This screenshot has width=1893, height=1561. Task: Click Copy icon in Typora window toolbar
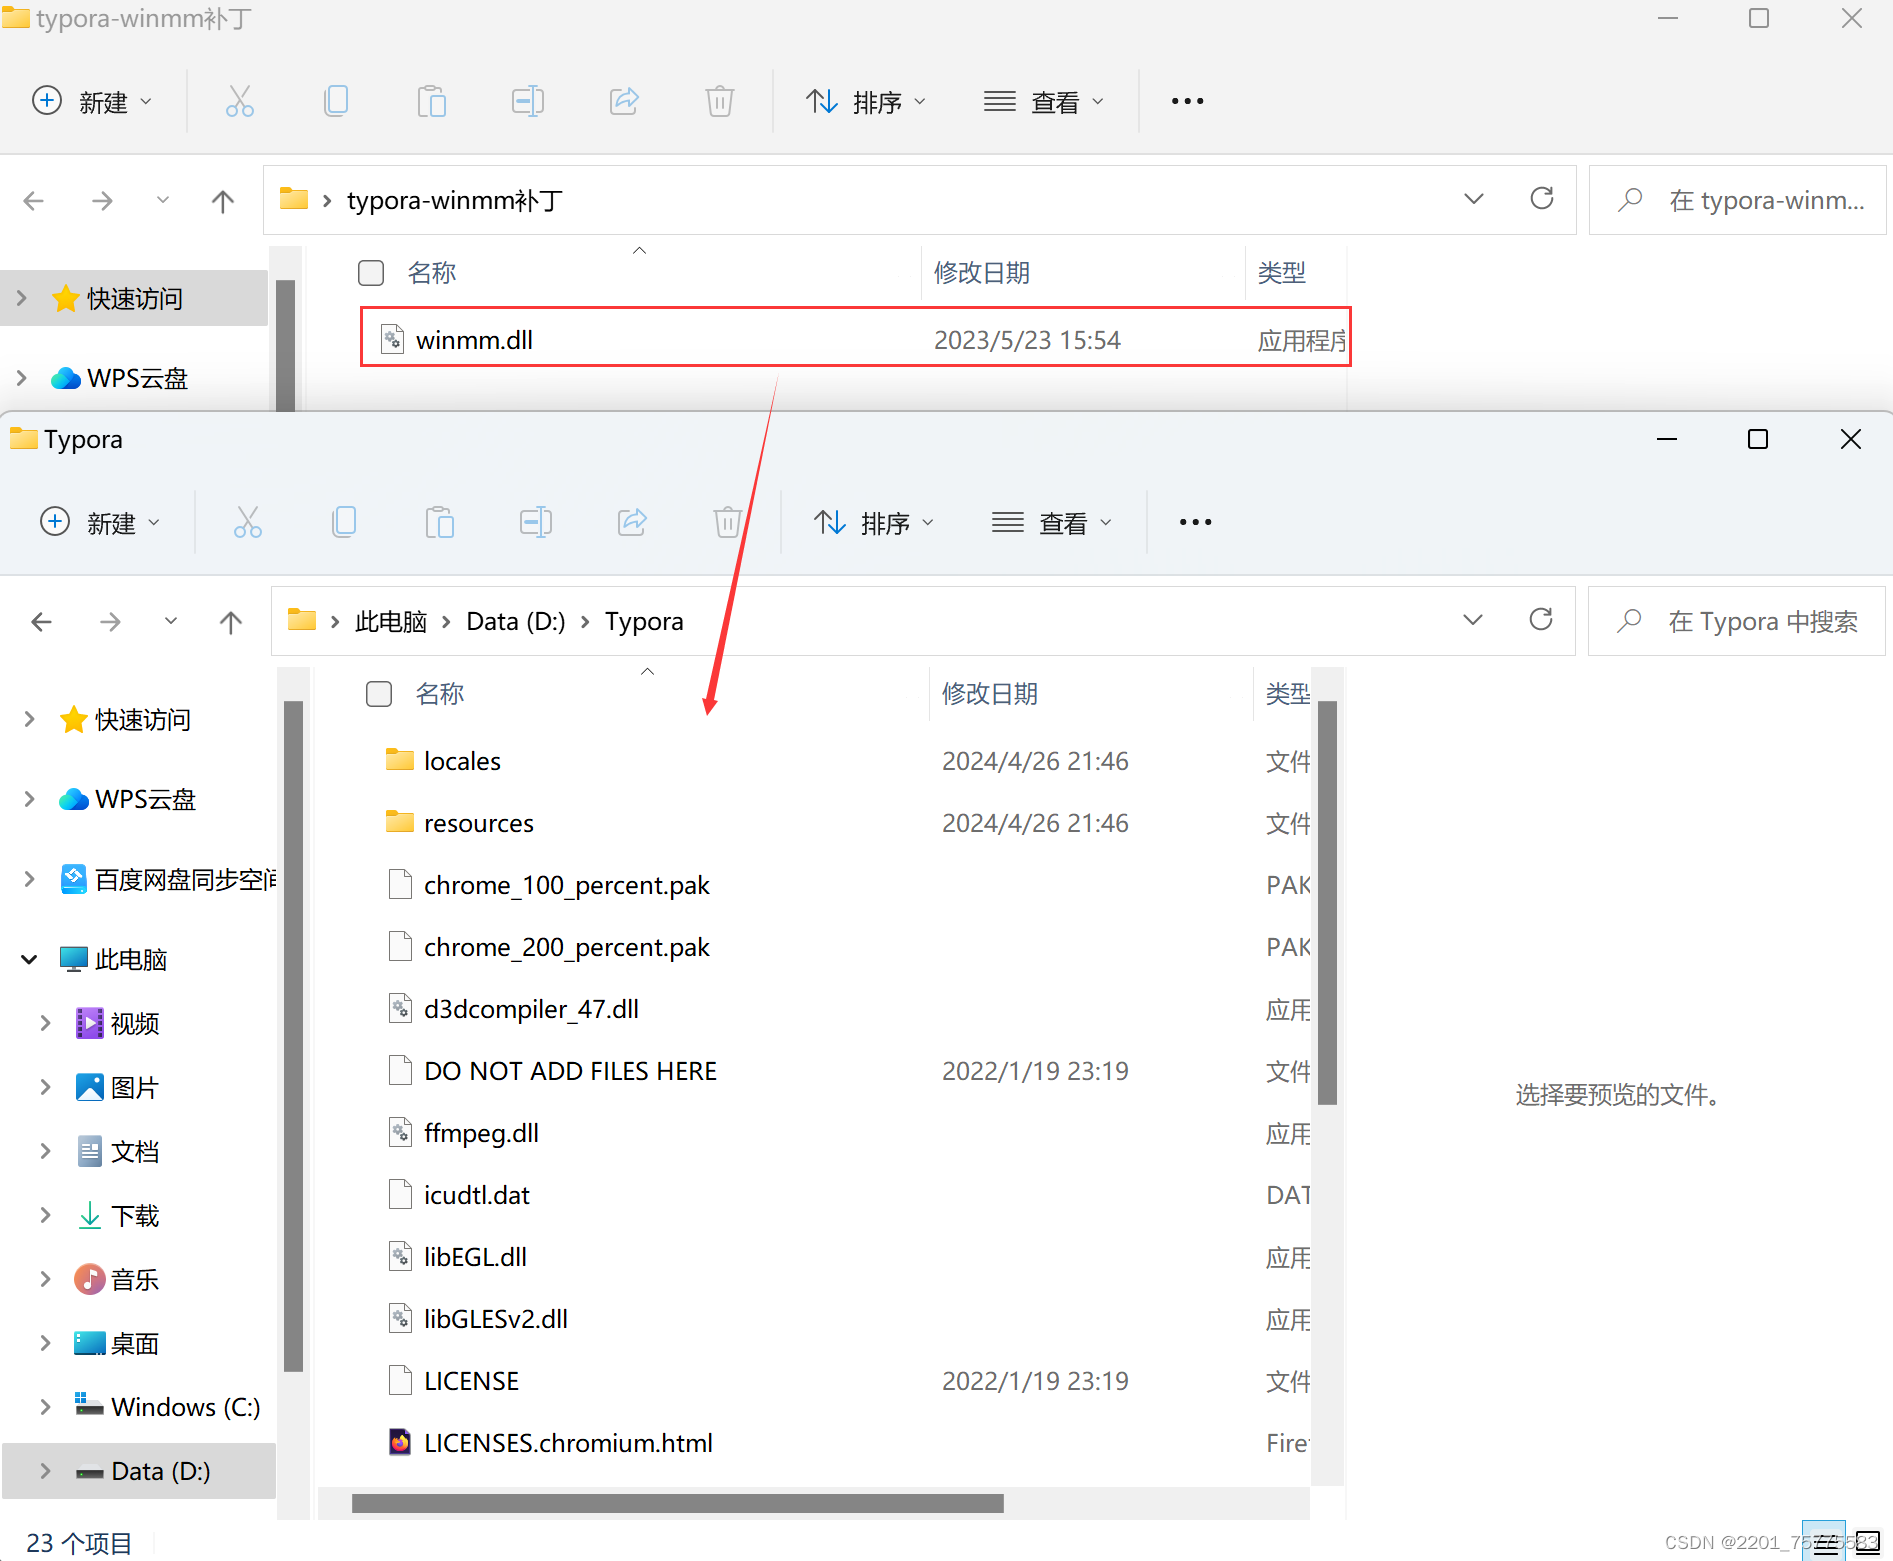pos(344,522)
